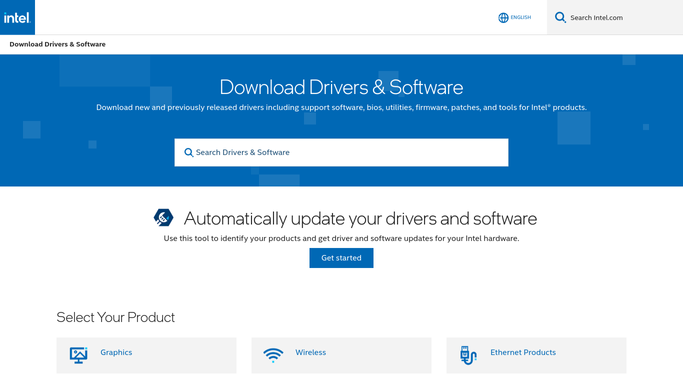Screen dimensions: 683x384
Task: Open the Ethernet Products link
Action: click(523, 352)
